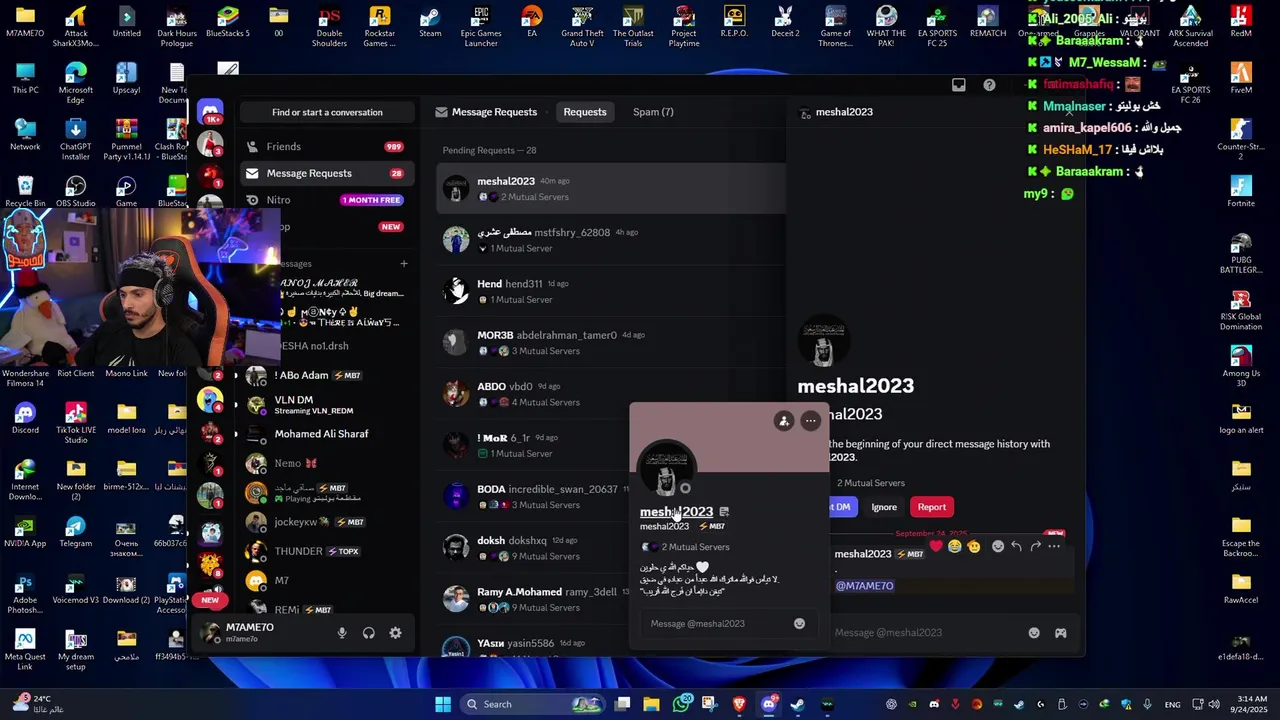The height and width of the screenshot is (720, 1280).
Task: Open emoji picker in main message bar
Action: point(1034,632)
